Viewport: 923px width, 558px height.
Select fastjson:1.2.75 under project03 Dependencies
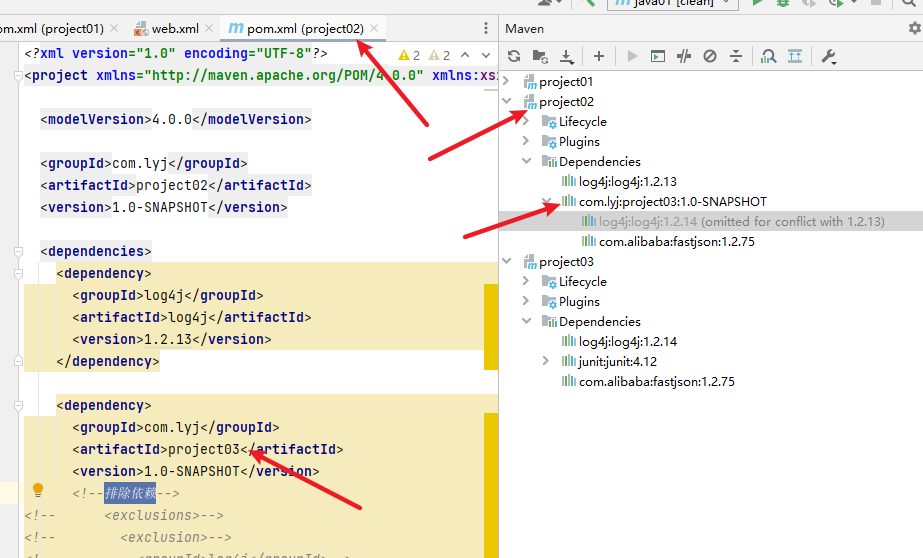pos(656,381)
